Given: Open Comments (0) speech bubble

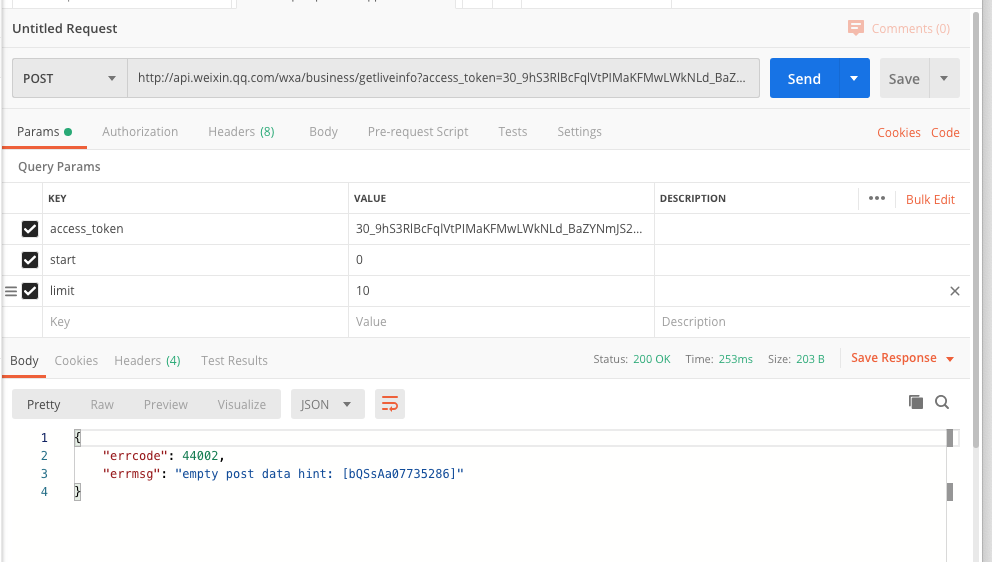Looking at the screenshot, I should point(855,28).
